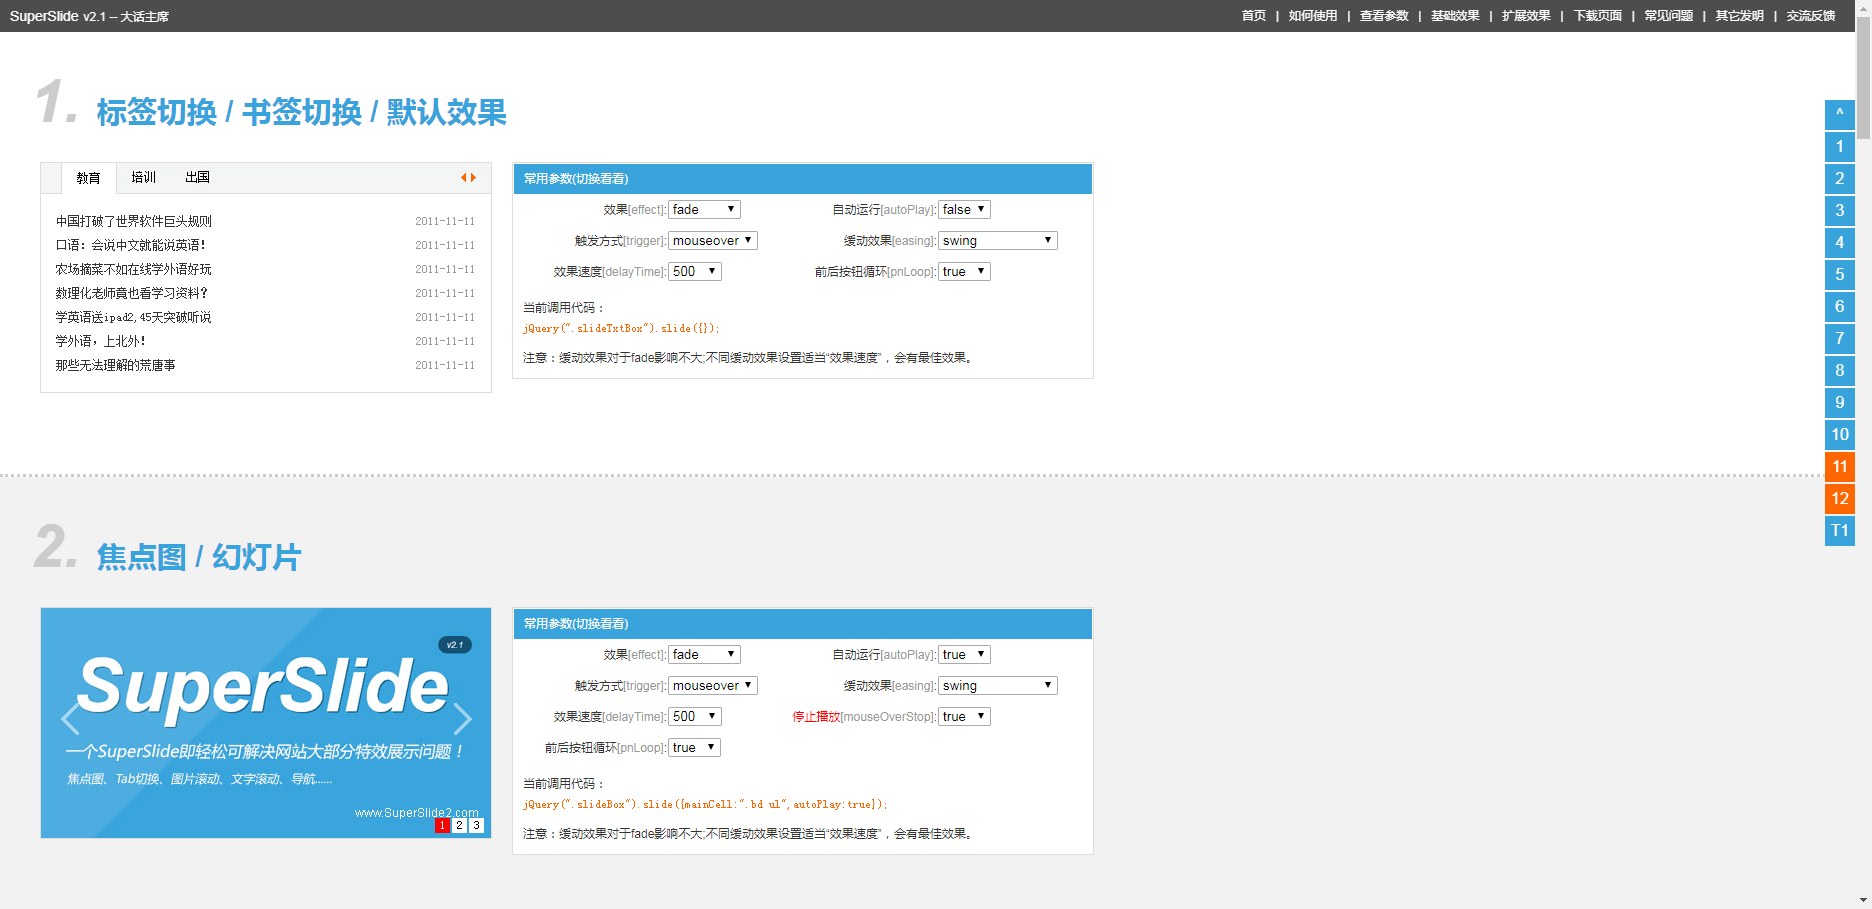
Task: Open the effect dropdown in section 1
Action: [704, 209]
